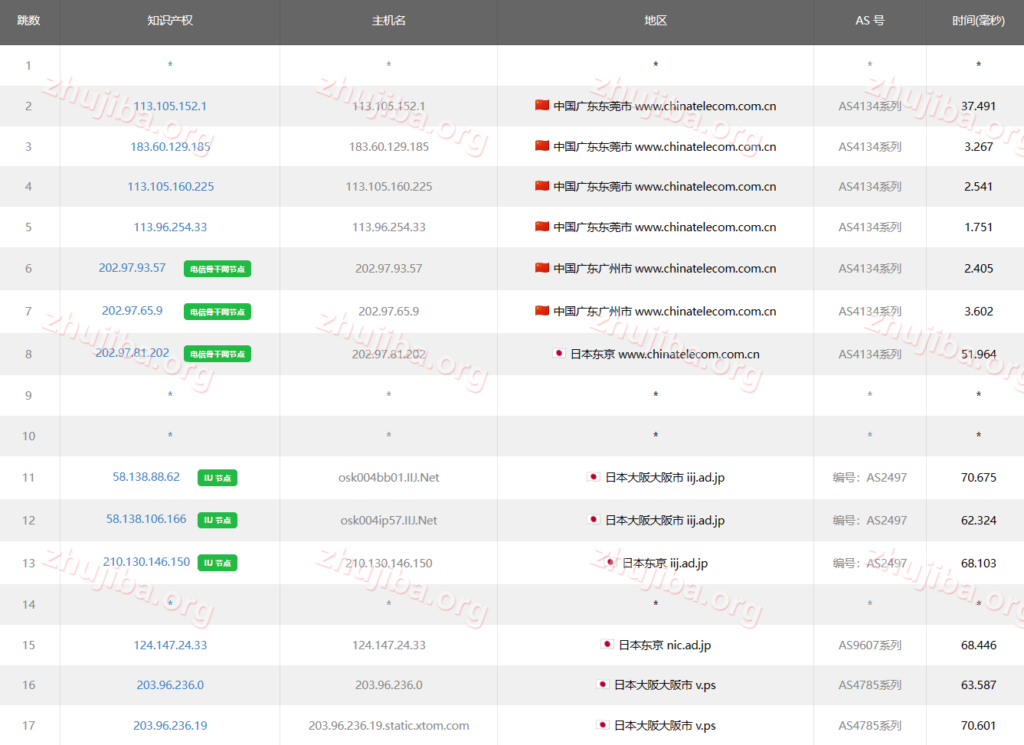Click the 124.147.24.33 IP link

(x=170, y=645)
